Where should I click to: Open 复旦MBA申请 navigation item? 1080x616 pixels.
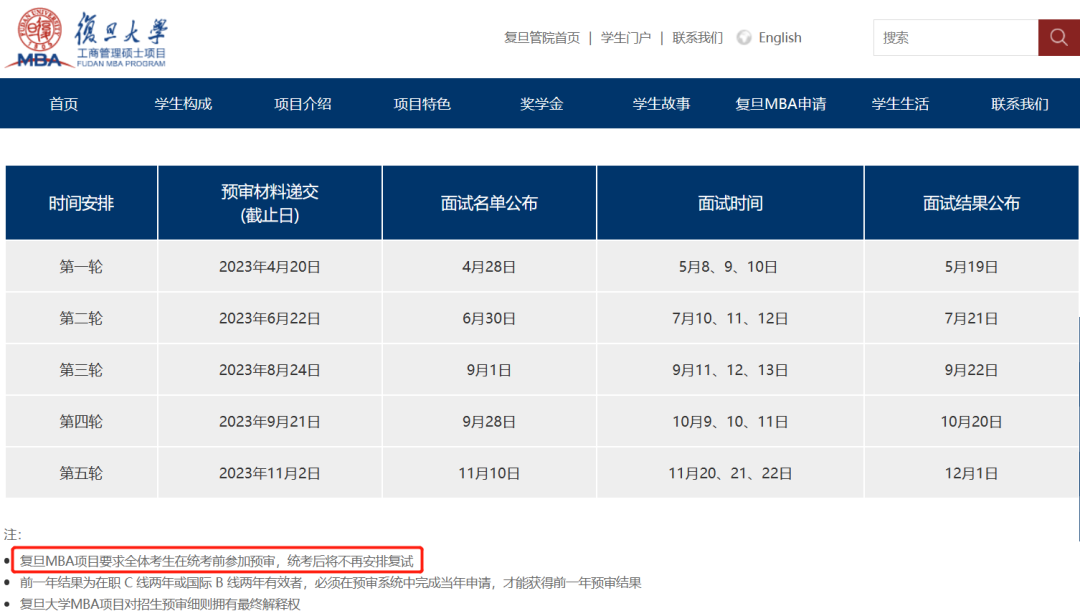781,104
